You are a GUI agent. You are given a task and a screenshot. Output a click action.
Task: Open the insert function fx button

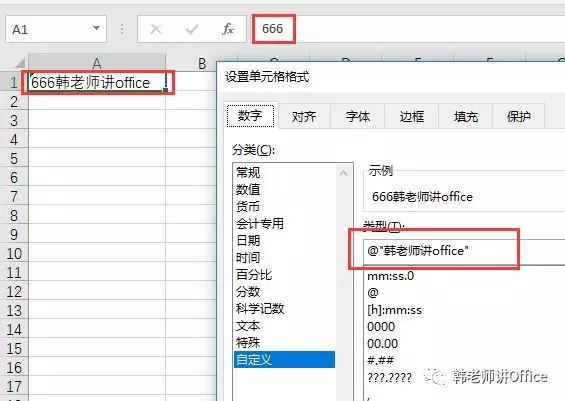228,29
